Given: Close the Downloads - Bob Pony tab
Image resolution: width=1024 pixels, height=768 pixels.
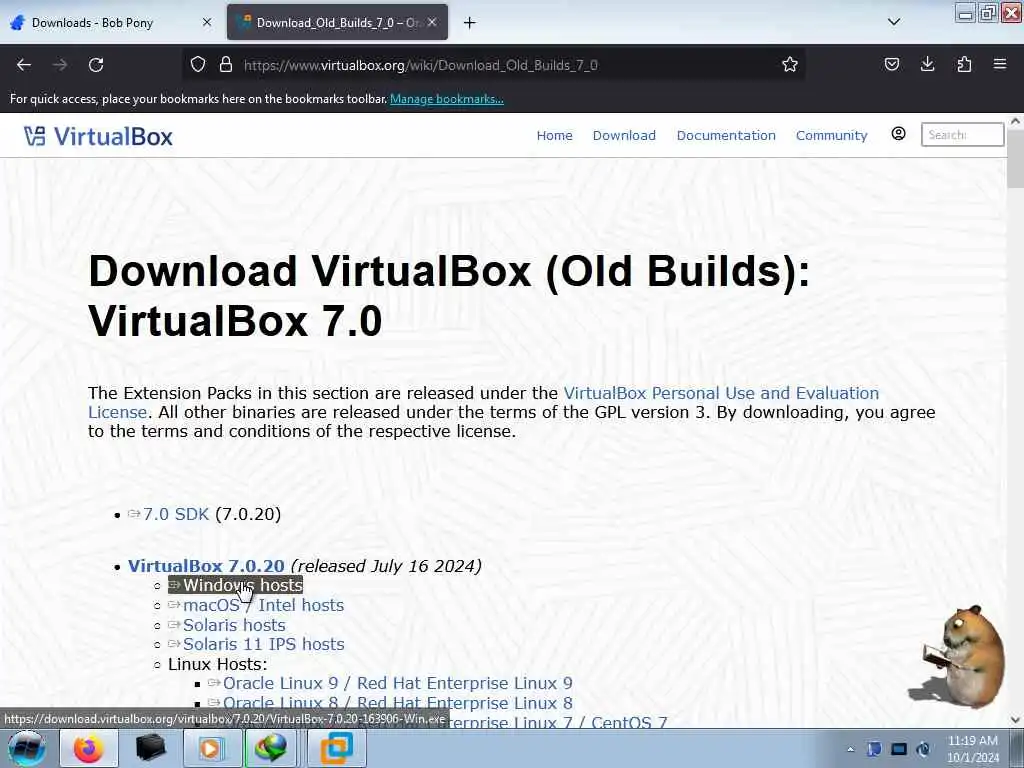Looking at the screenshot, I should [x=207, y=22].
